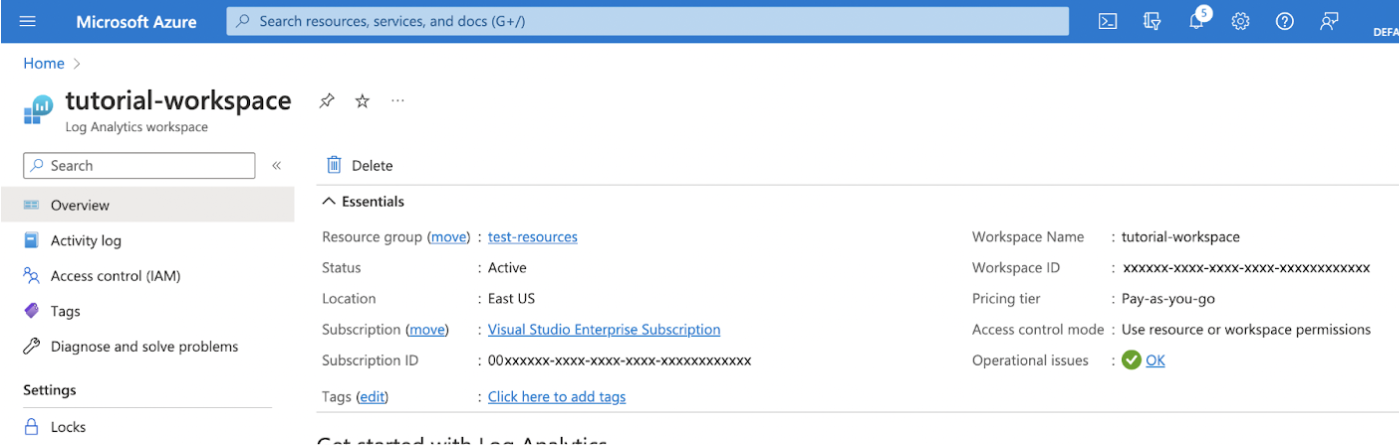Mark workspace as favorite with star

[362, 101]
